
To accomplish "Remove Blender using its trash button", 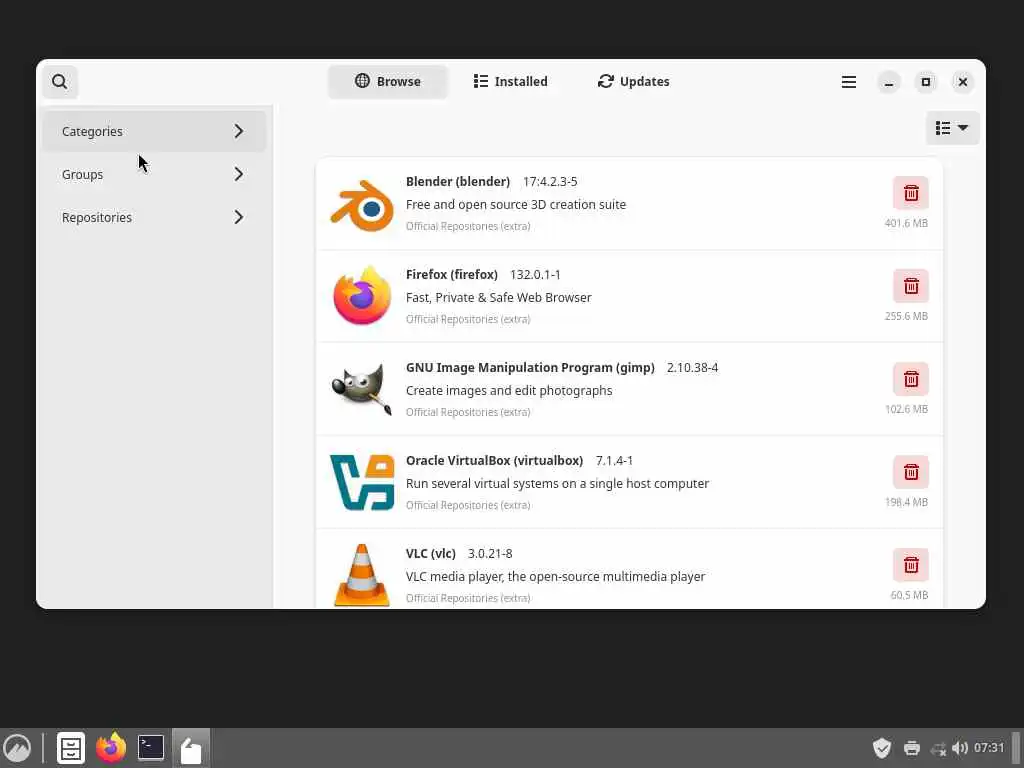I will pos(910,193).
